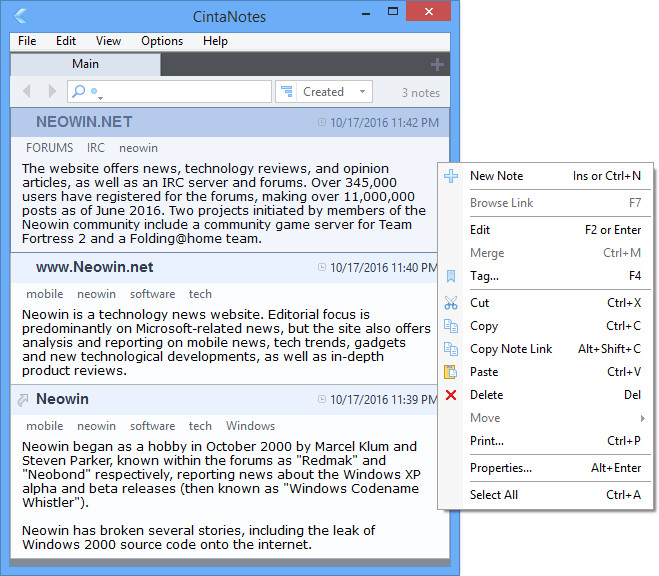Choose Edit in the context menu
659x576 pixels.
point(546,230)
